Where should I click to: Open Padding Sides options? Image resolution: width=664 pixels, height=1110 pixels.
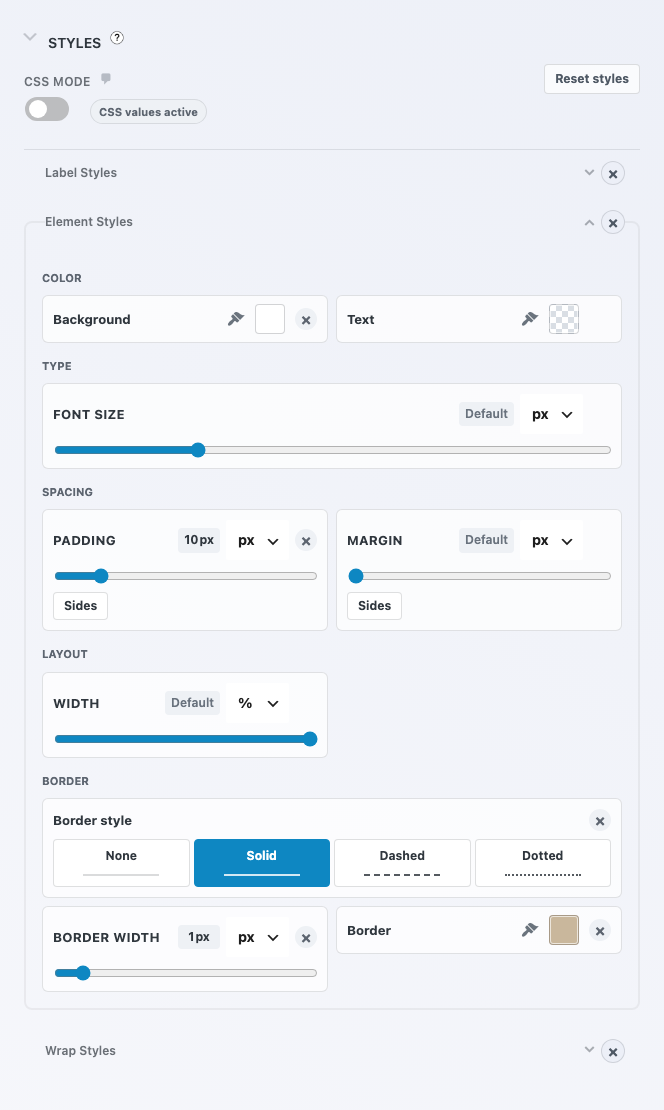click(81, 606)
